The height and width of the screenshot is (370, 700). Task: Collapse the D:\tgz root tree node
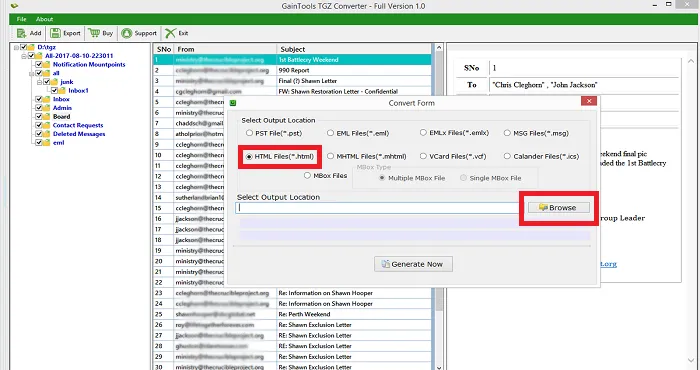17,47
